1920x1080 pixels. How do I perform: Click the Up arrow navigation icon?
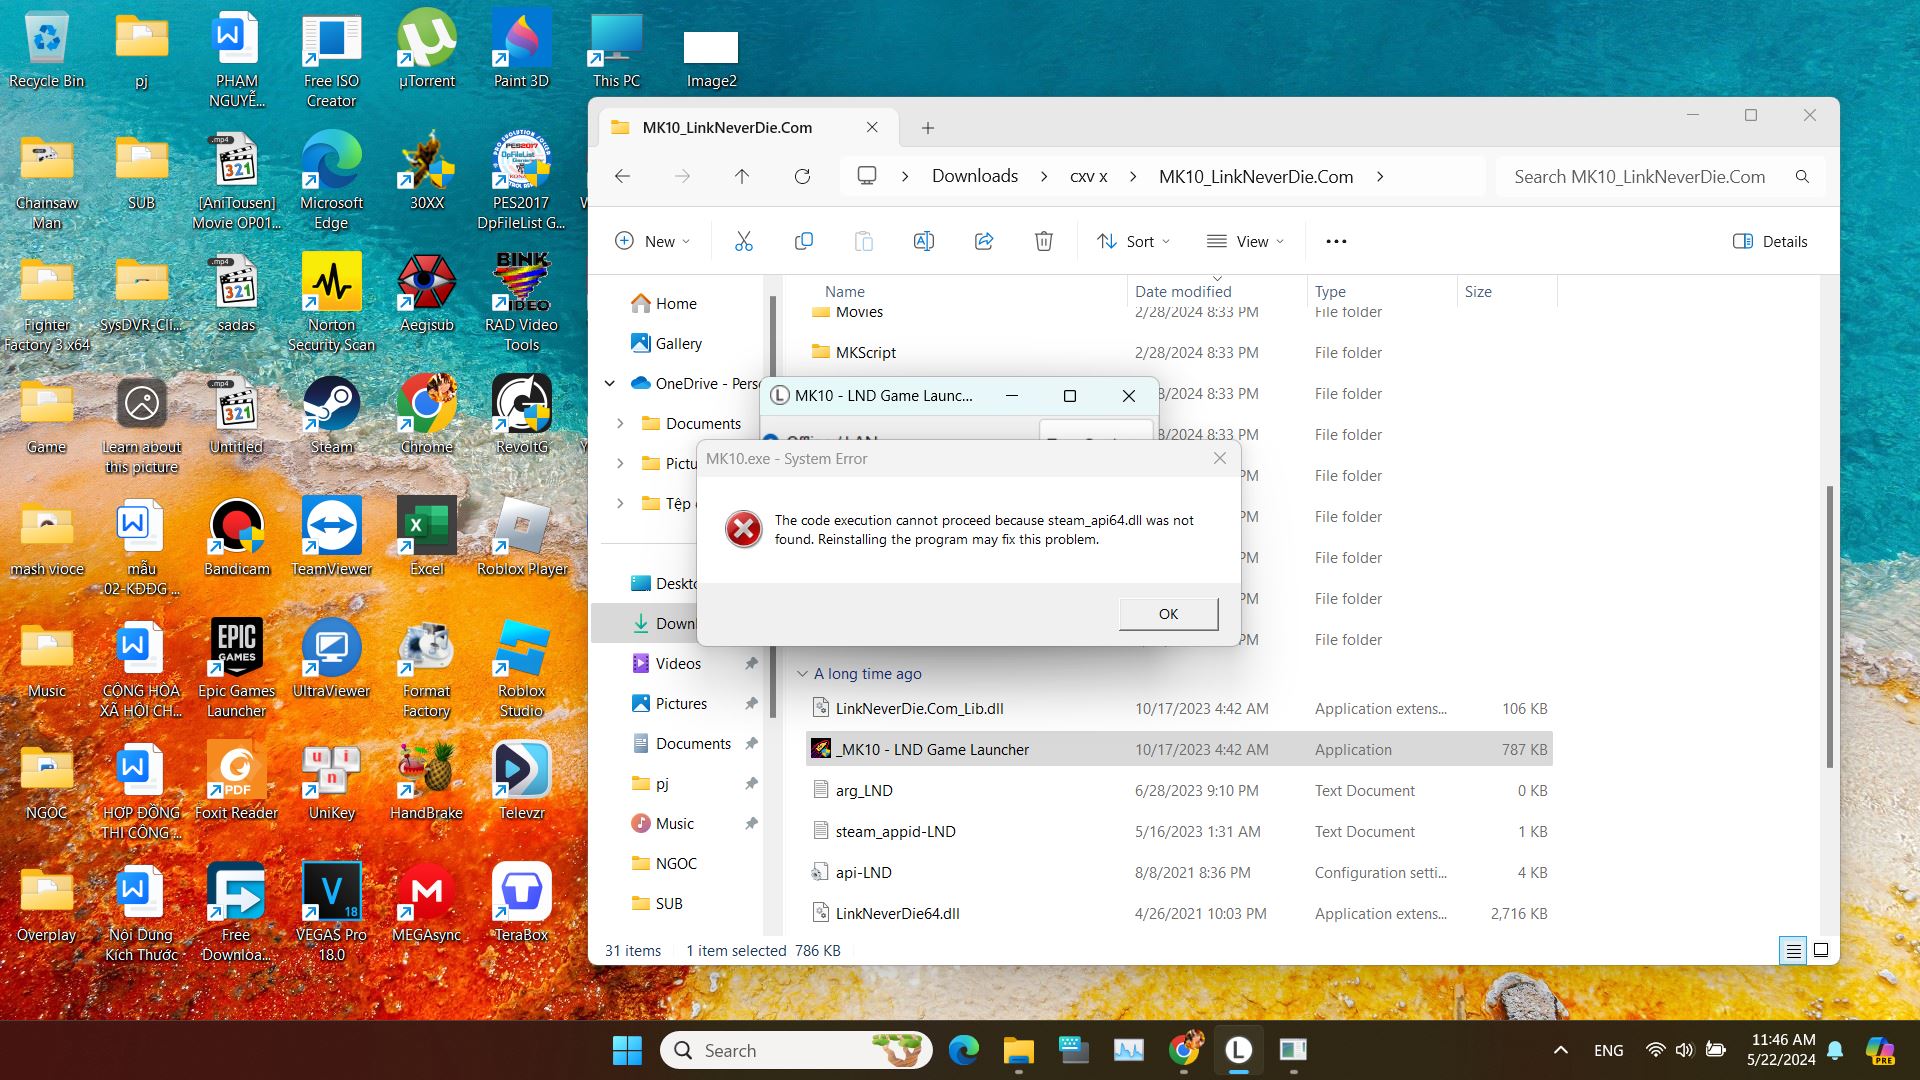point(741,177)
